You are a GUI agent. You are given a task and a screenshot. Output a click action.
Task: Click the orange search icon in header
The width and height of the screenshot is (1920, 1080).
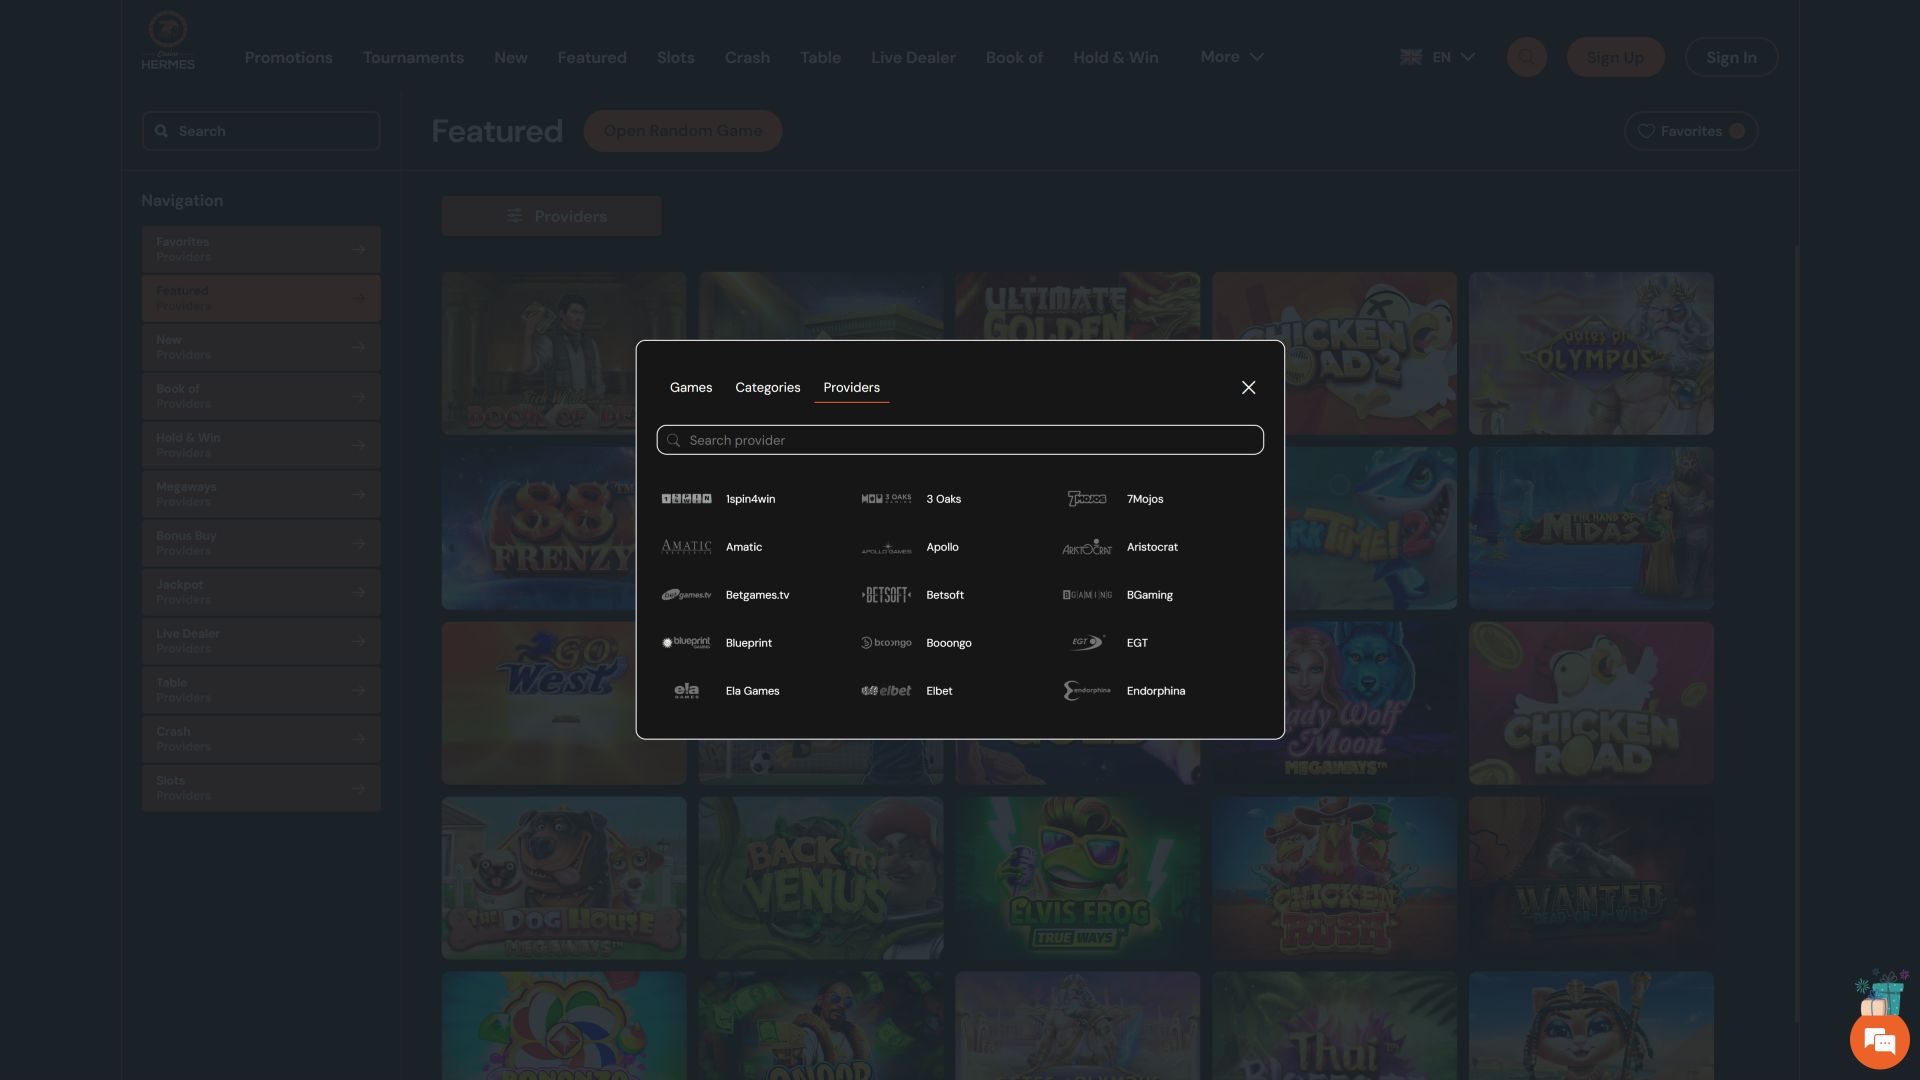click(1526, 57)
